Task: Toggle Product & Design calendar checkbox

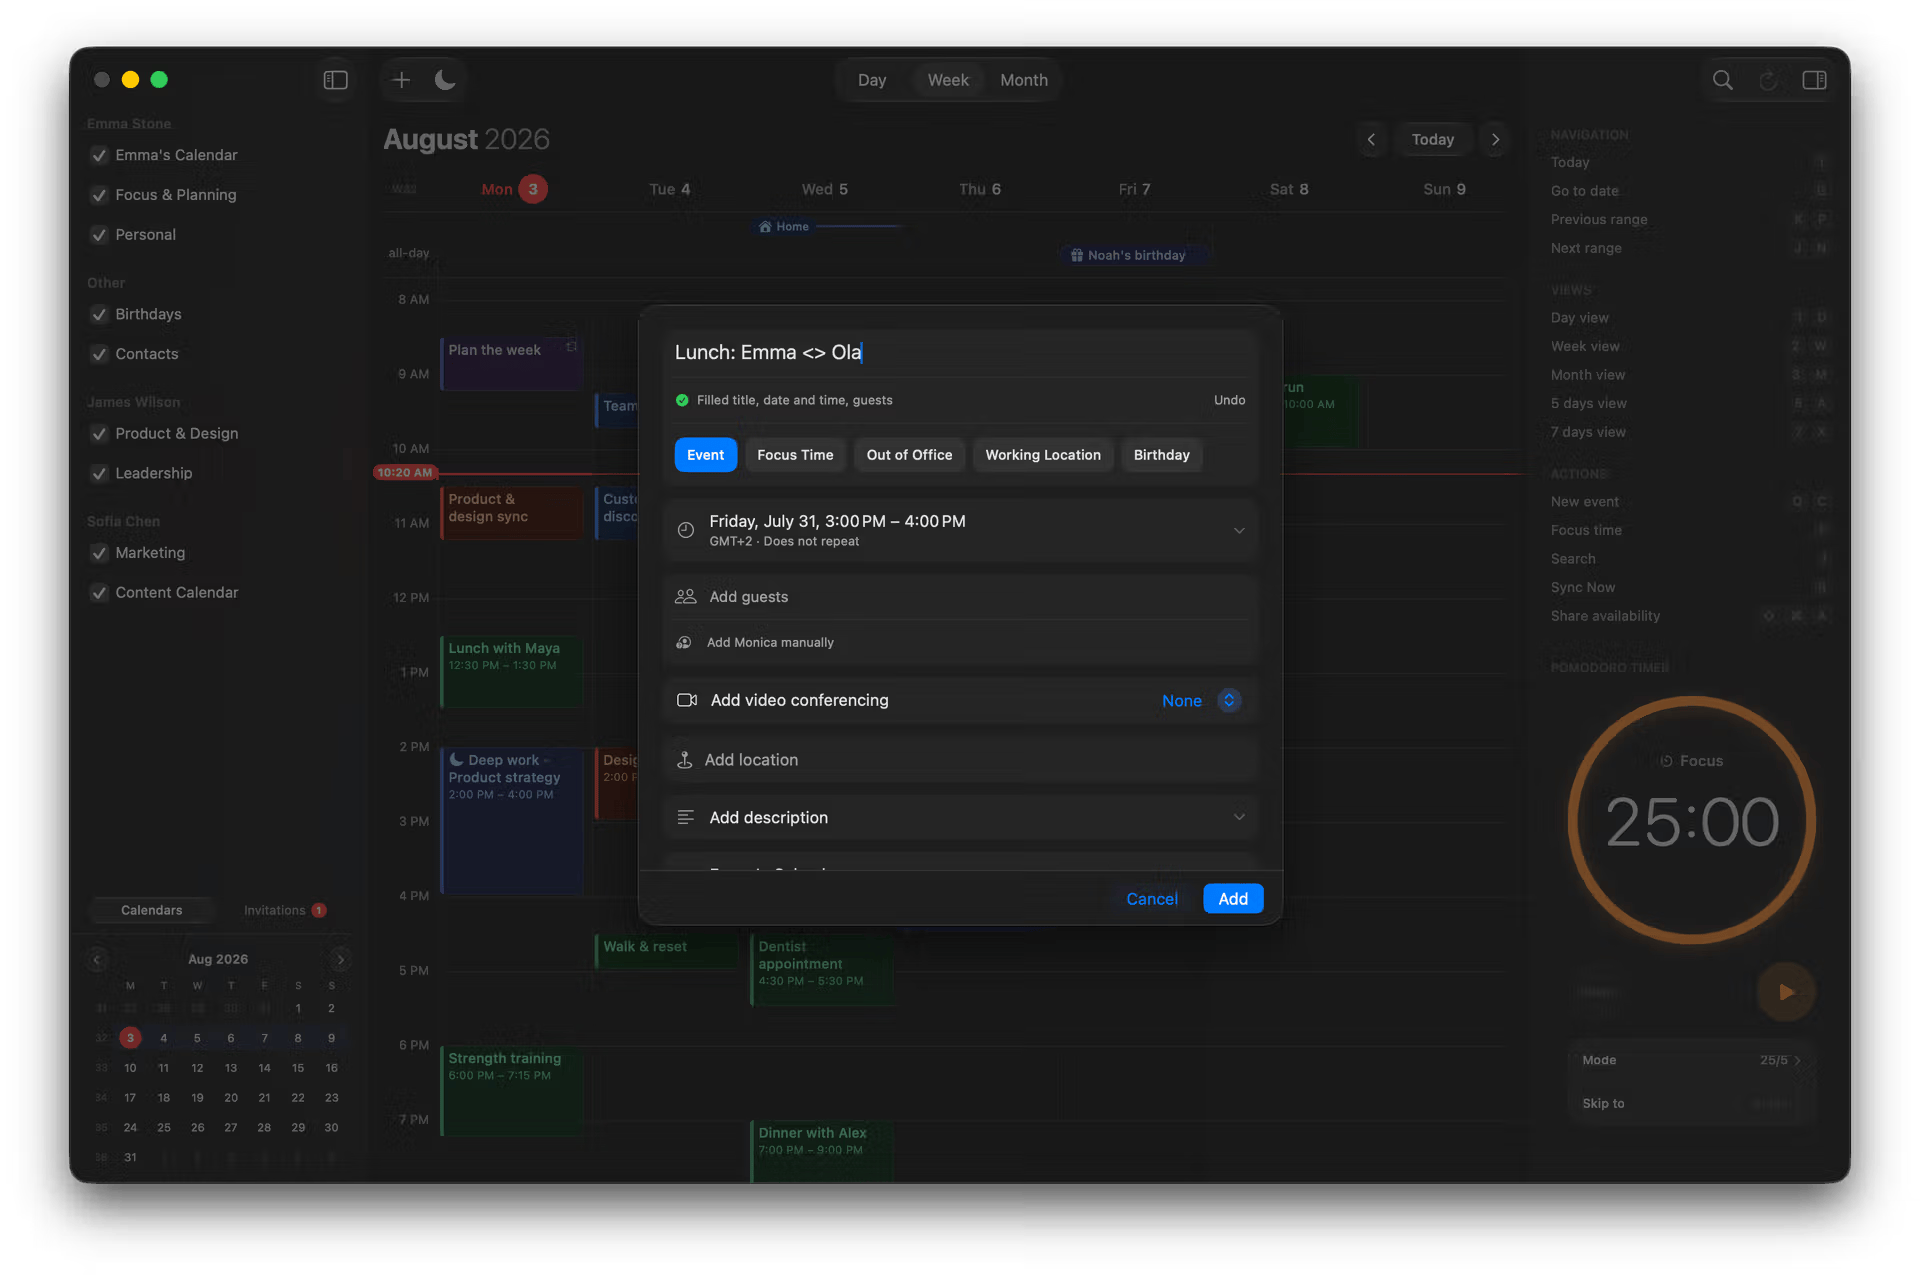Action: coord(99,434)
